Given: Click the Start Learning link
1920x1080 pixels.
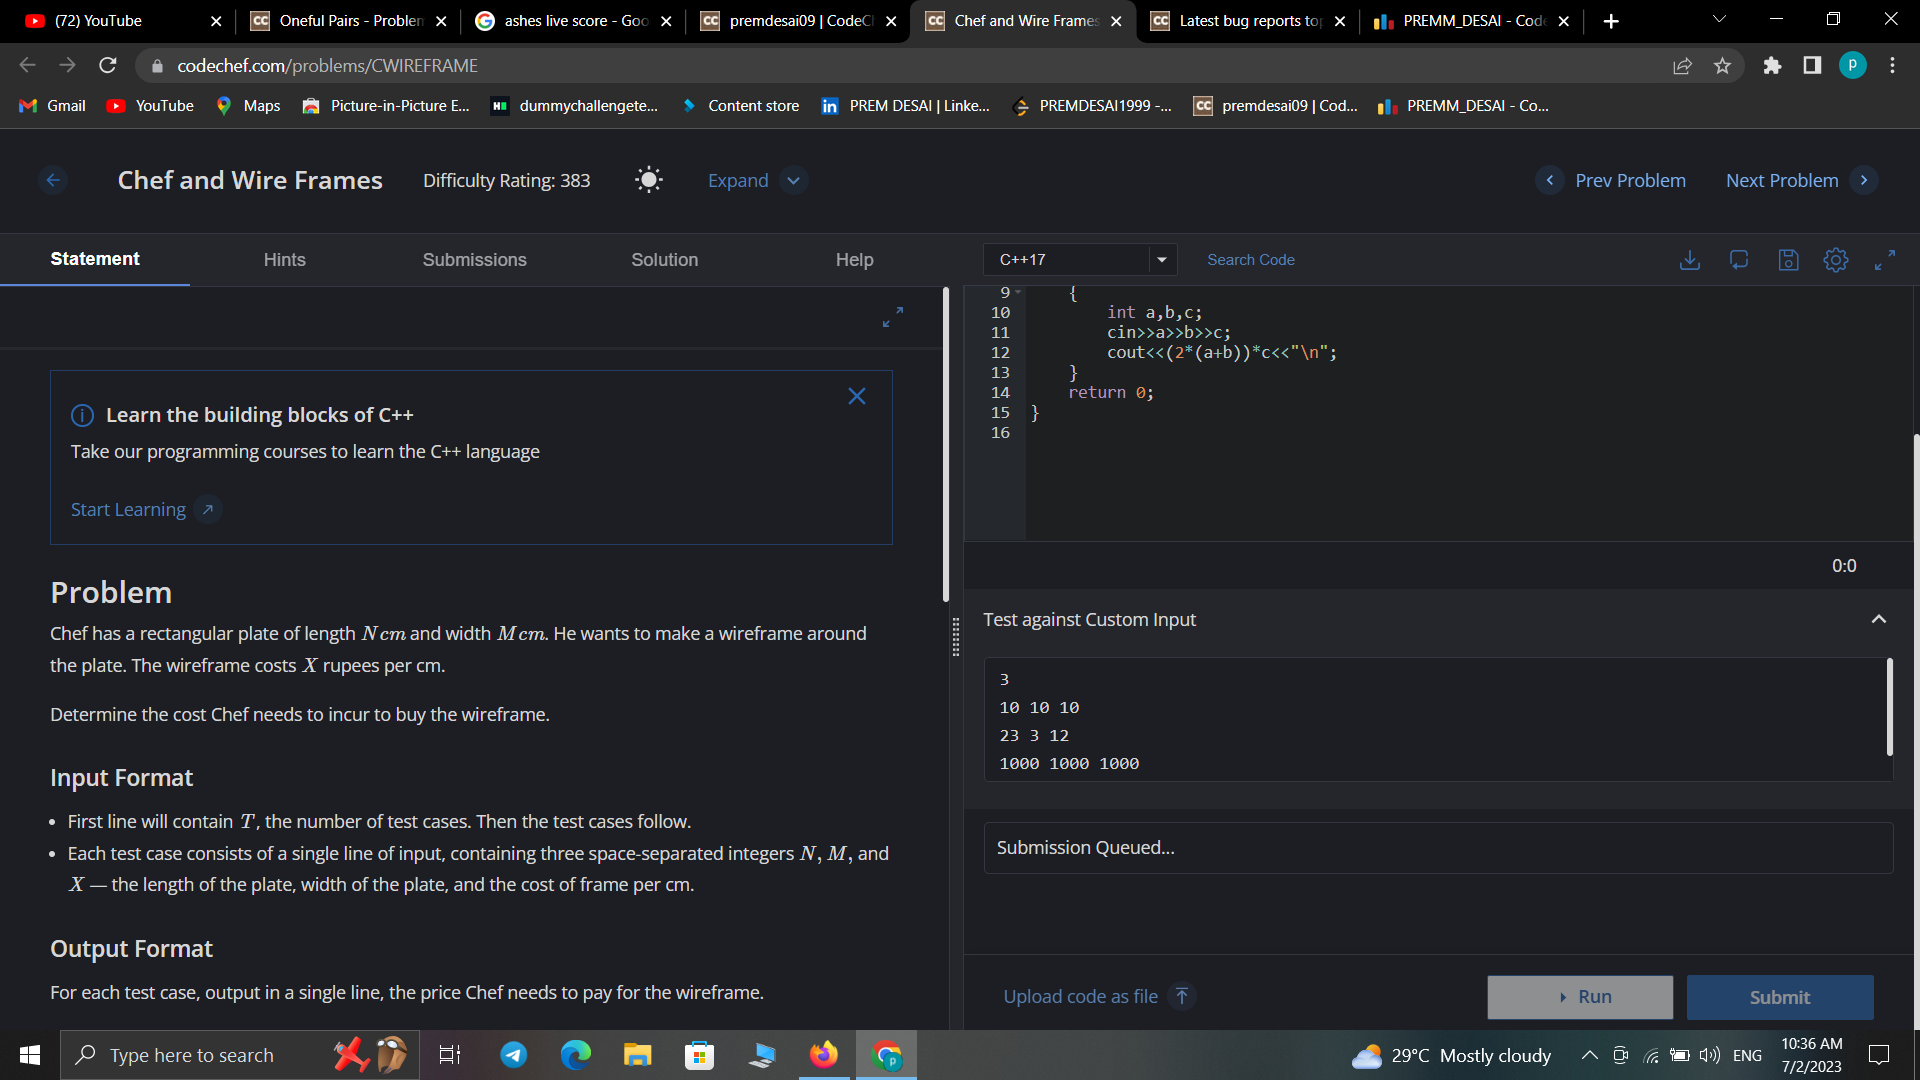Looking at the screenshot, I should point(129,510).
